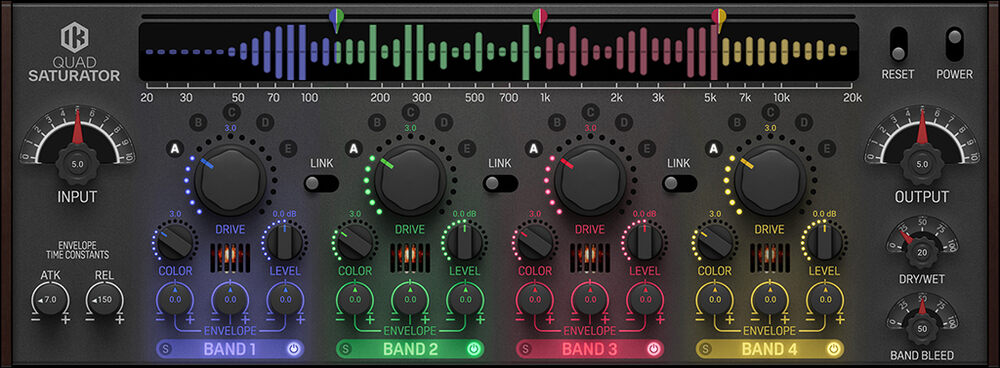The image size is (1000, 368).
Task: Select saturation type D for Band 1
Action: (x=264, y=122)
